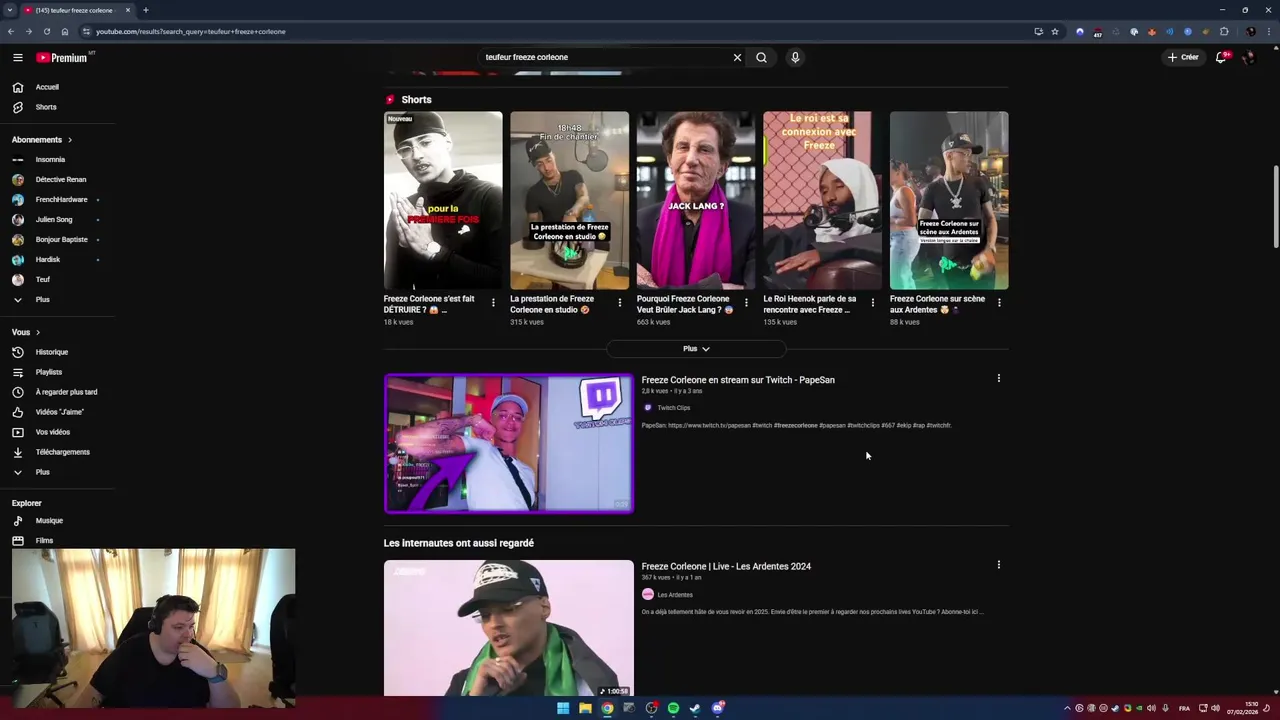Reload the page in Chrome
Screen dimensions: 1280x720
47,31
